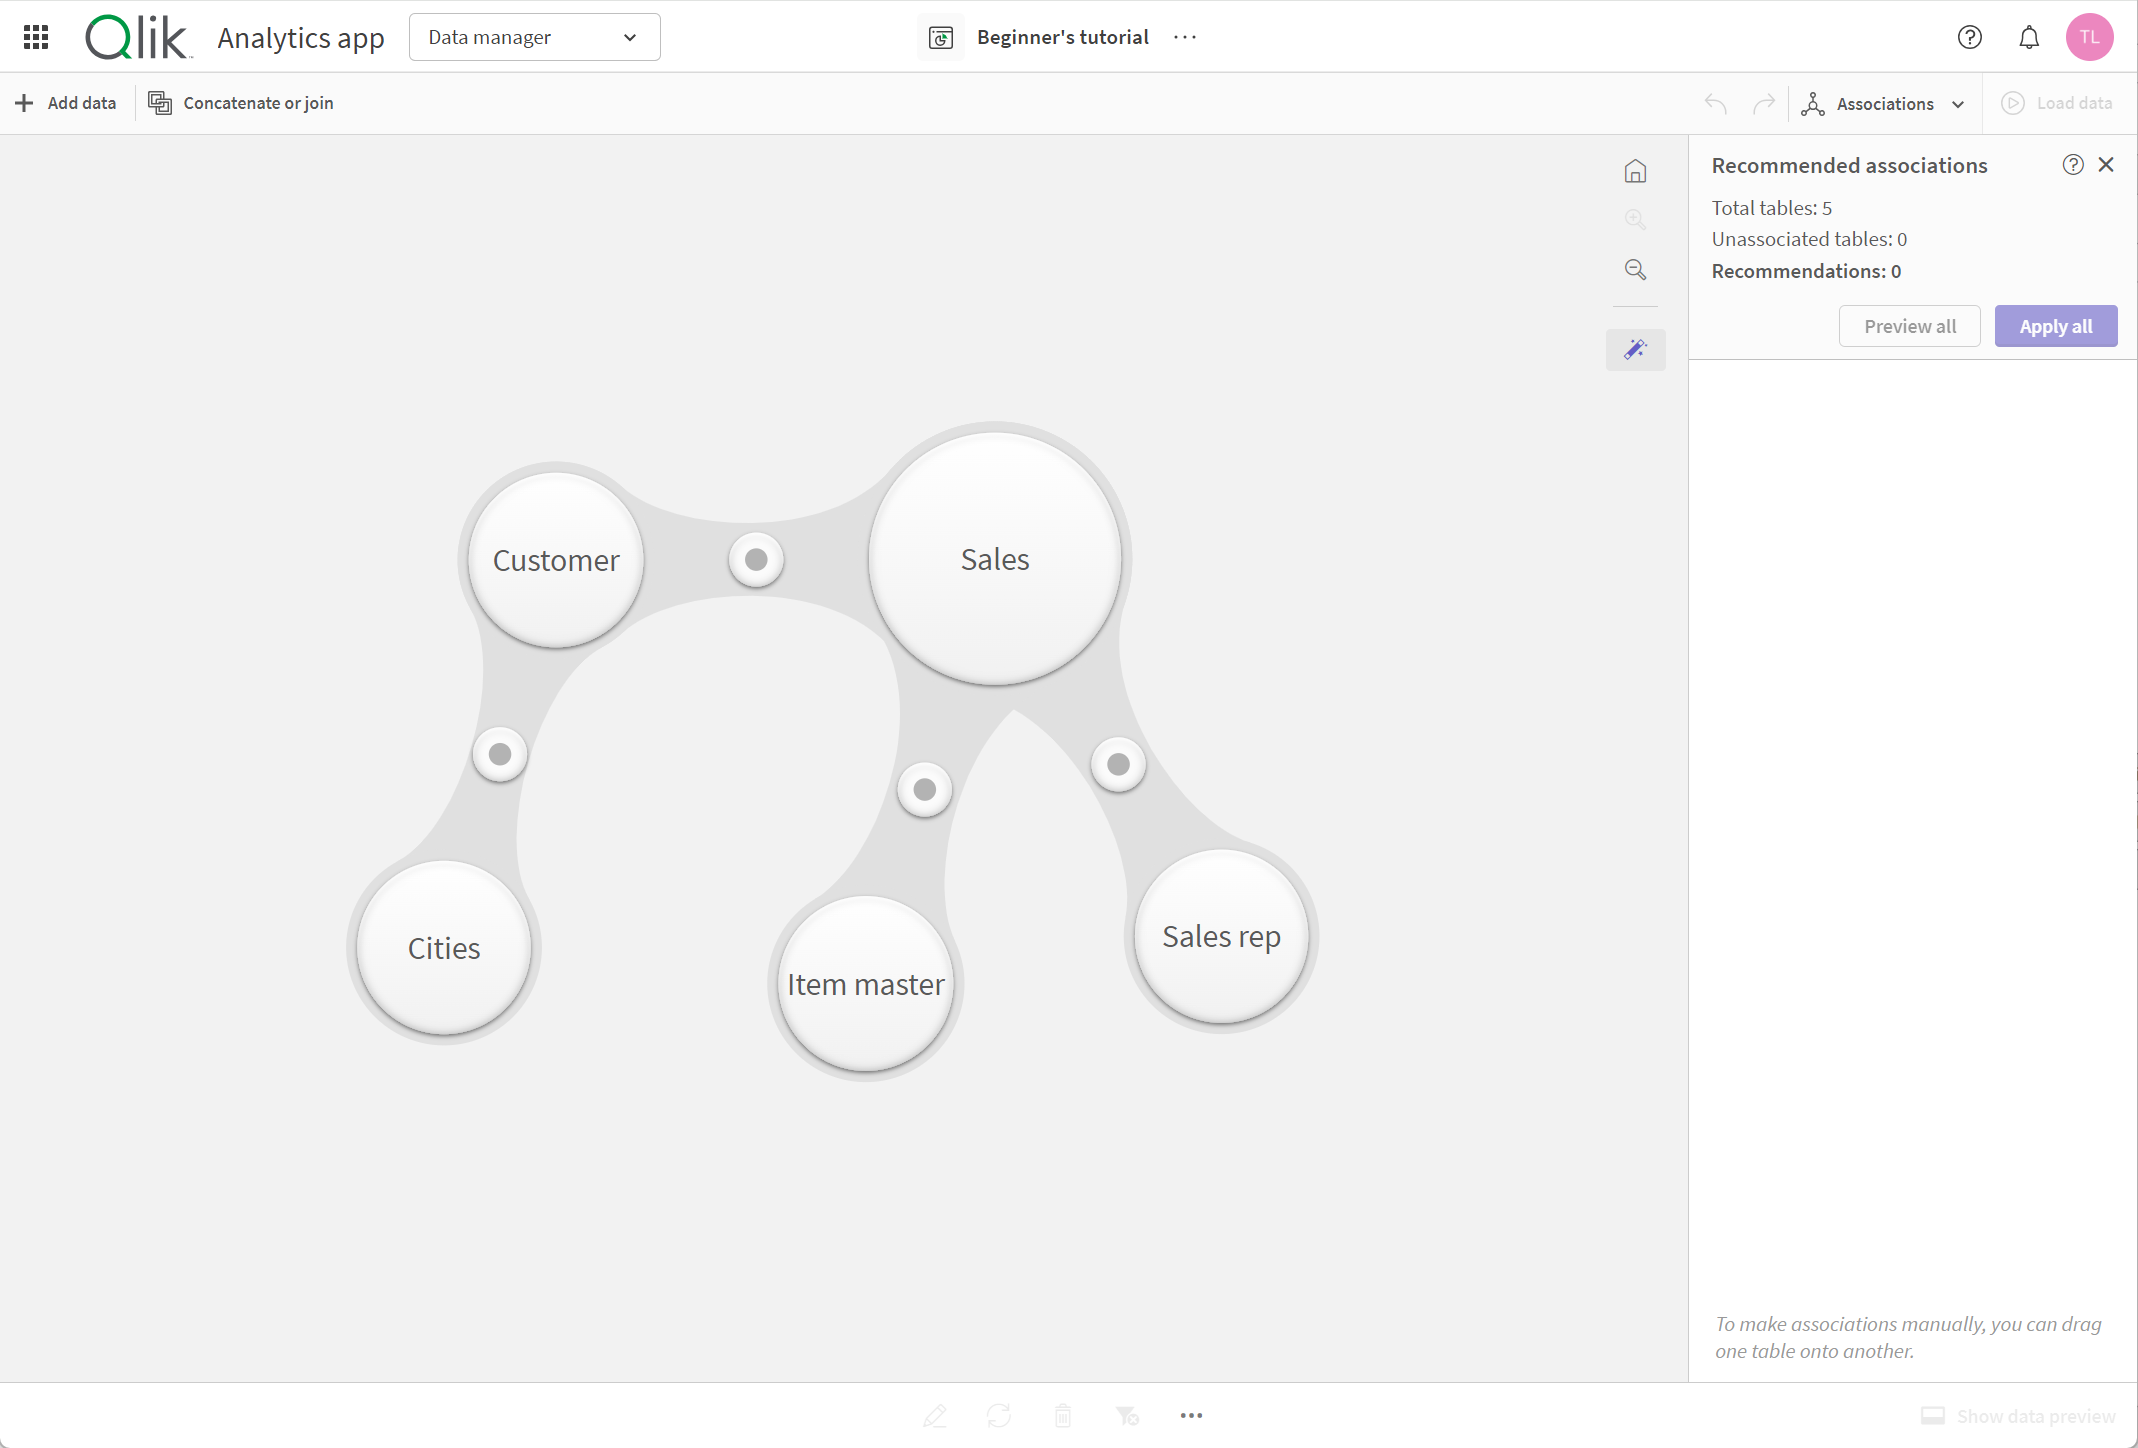This screenshot has width=2138, height=1448.
Task: Click the zoom in icon
Action: 1635,220
